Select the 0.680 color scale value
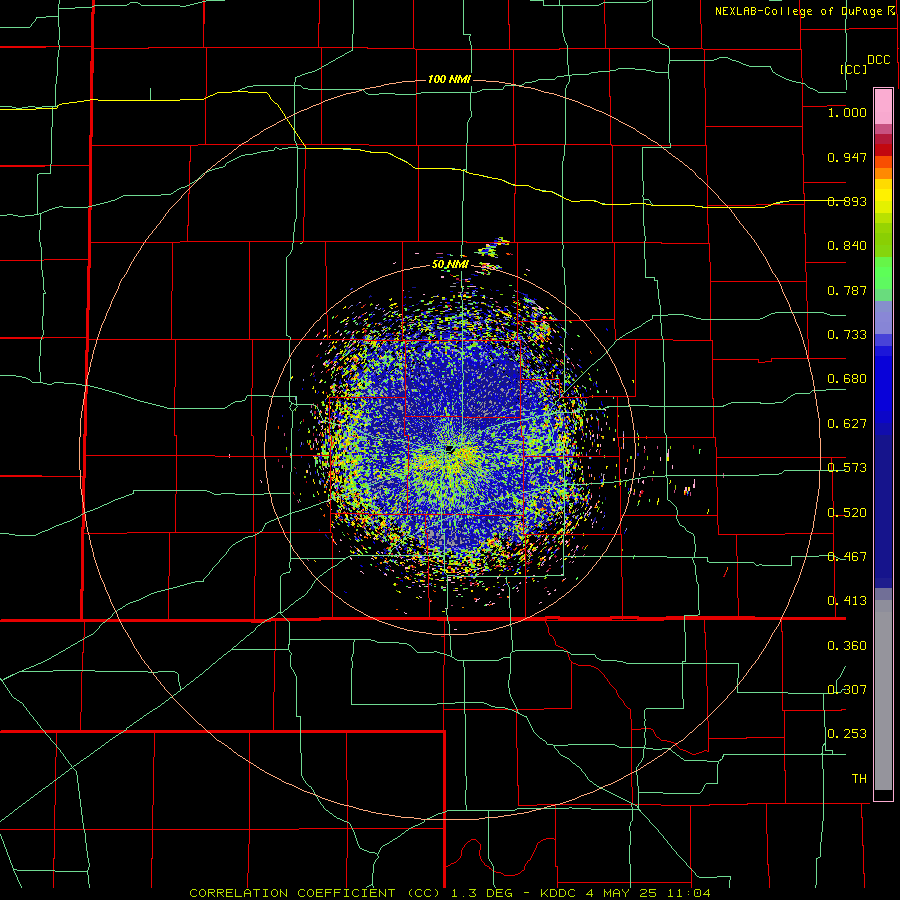 point(847,379)
